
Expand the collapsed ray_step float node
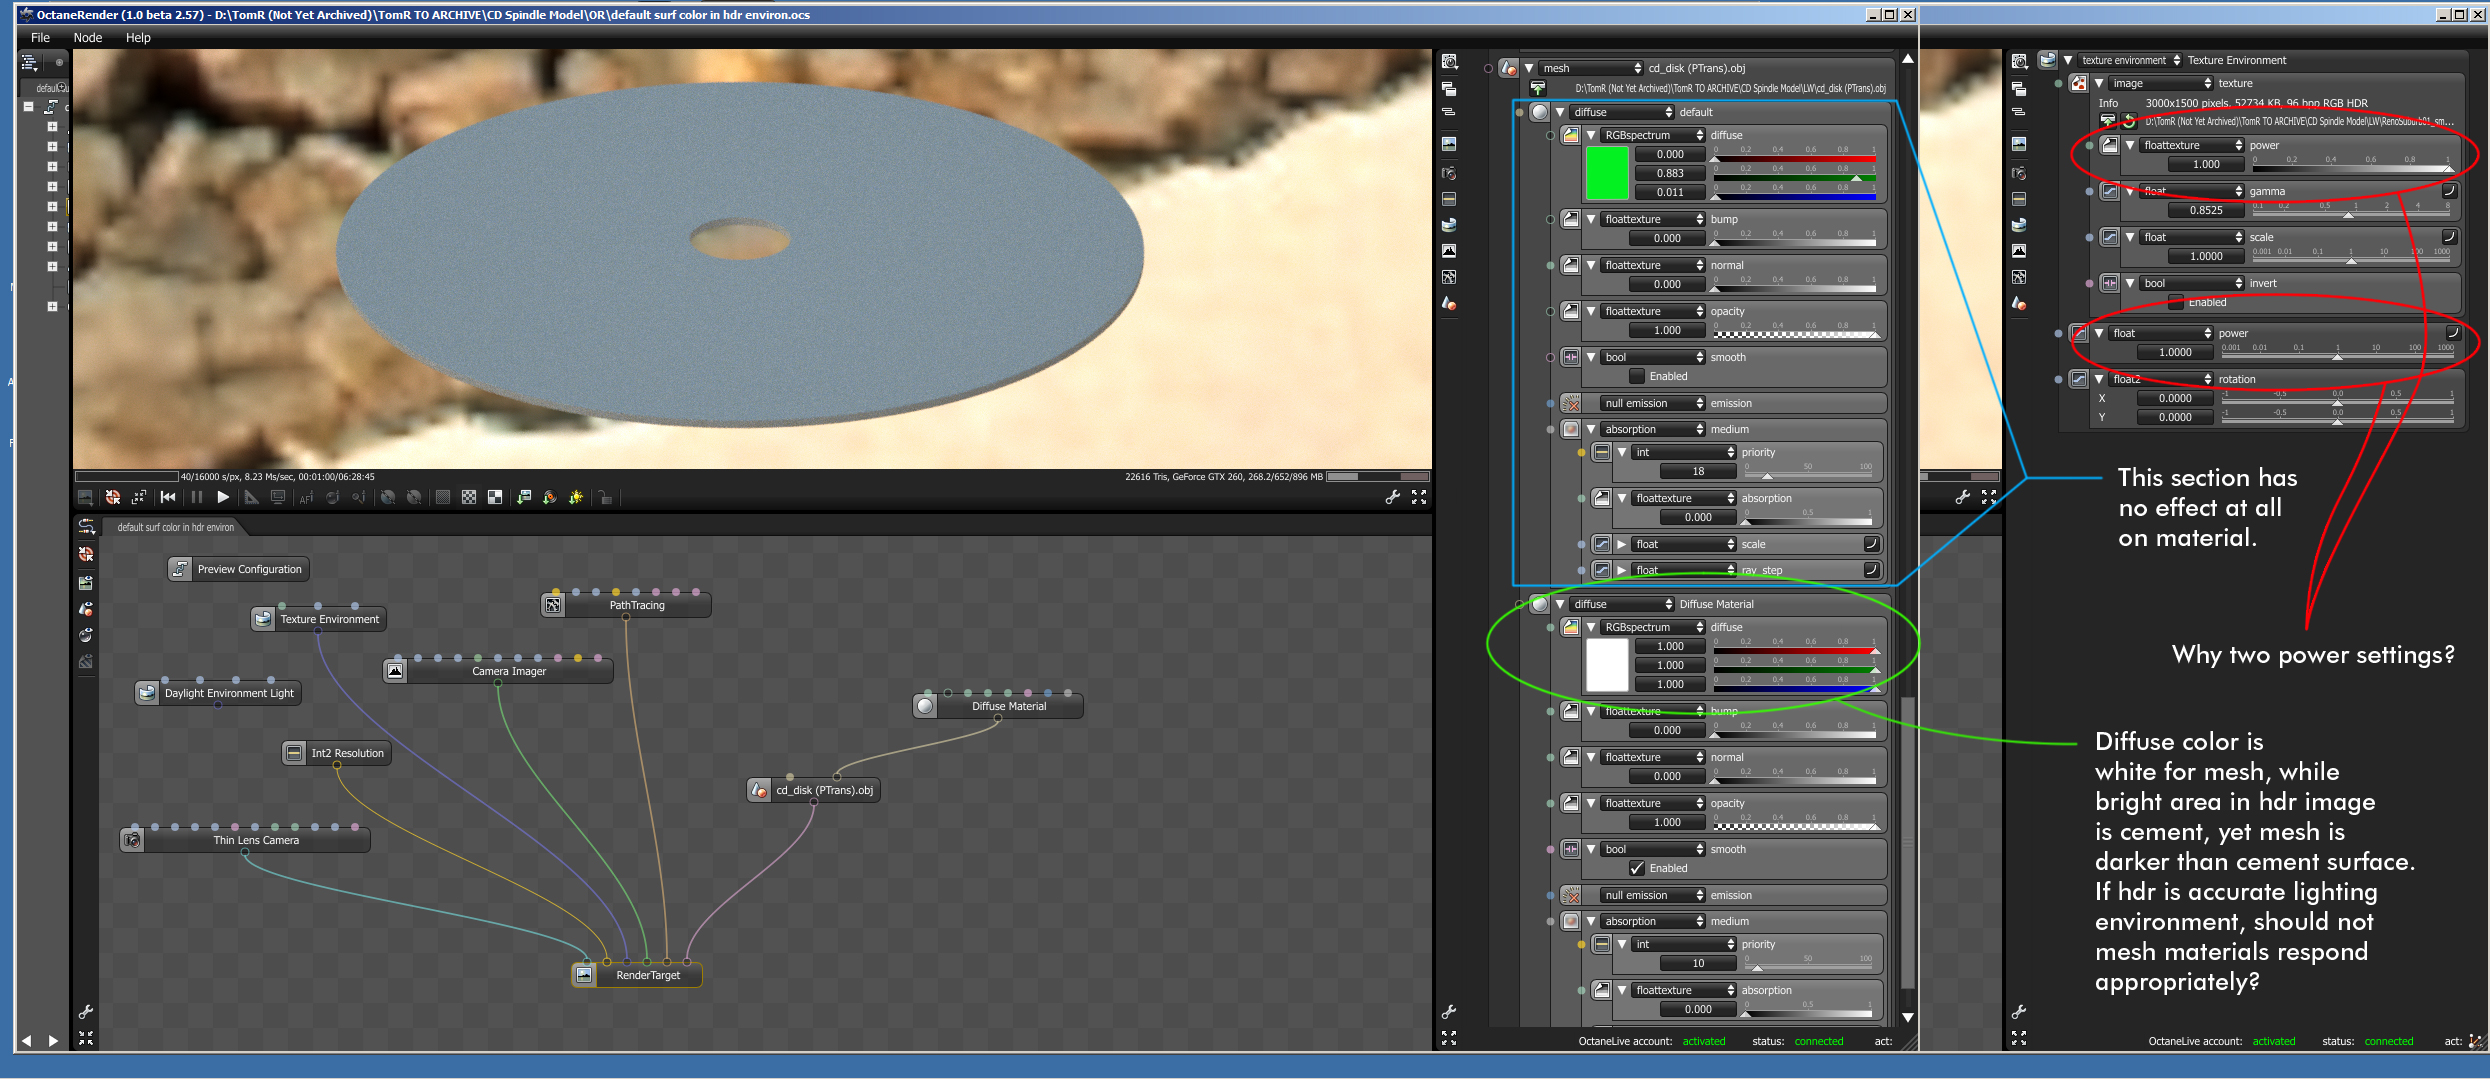pyautogui.click(x=1622, y=570)
